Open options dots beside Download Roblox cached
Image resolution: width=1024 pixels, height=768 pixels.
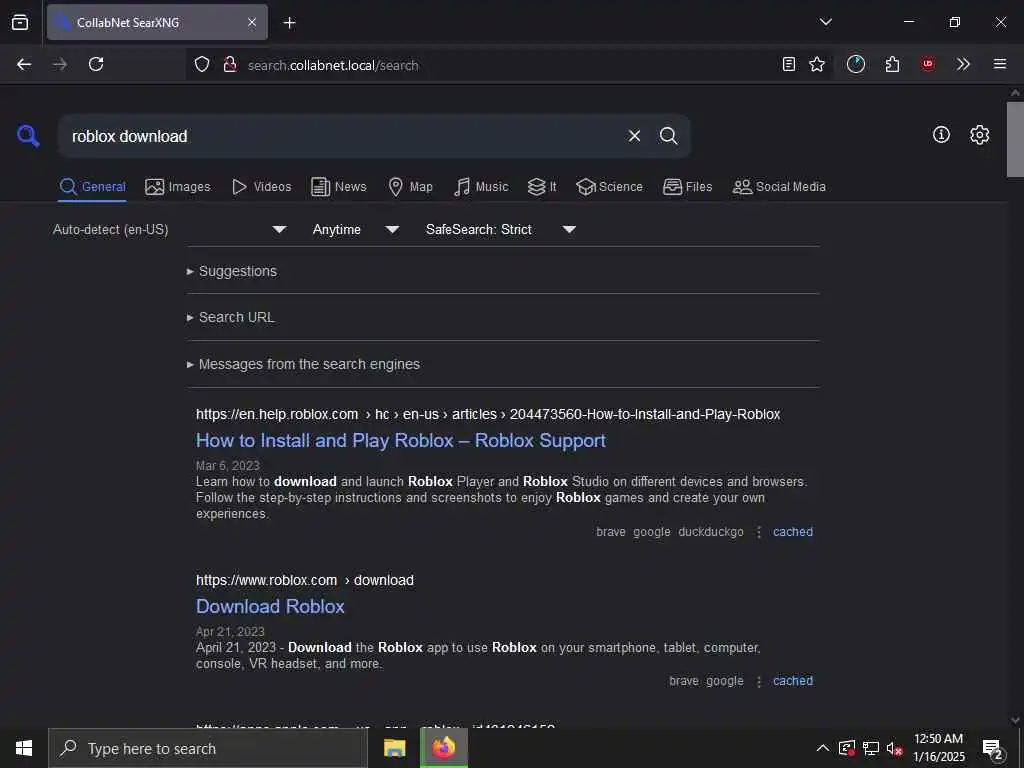click(x=758, y=682)
